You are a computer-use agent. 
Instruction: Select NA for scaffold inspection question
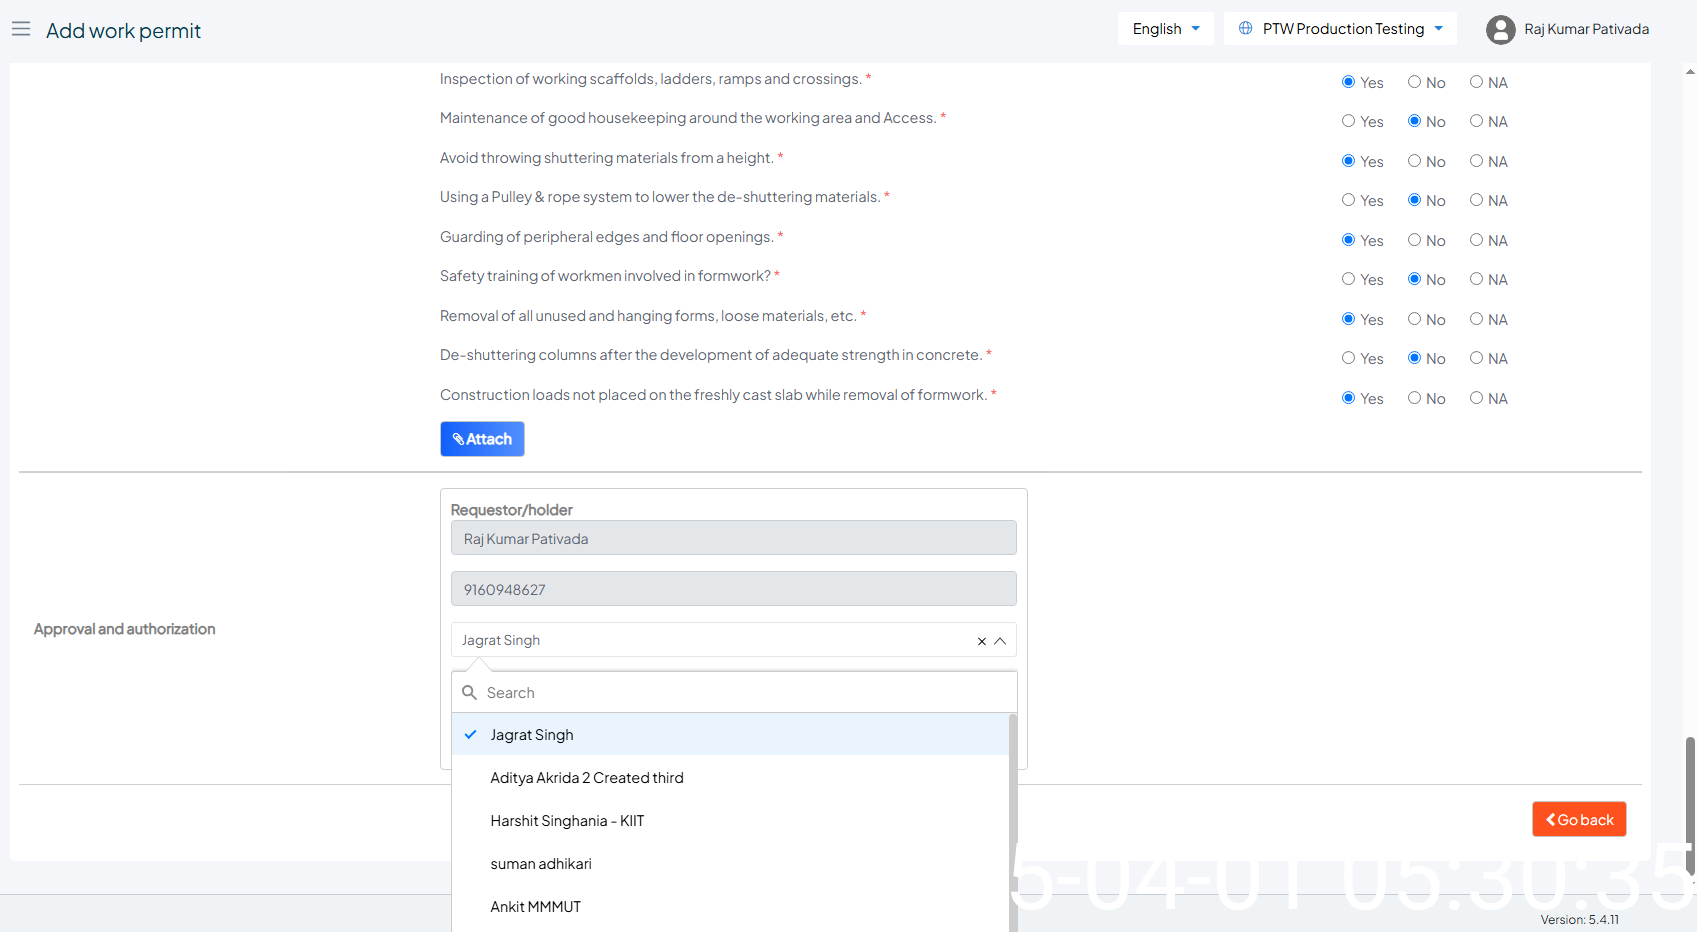(1476, 82)
